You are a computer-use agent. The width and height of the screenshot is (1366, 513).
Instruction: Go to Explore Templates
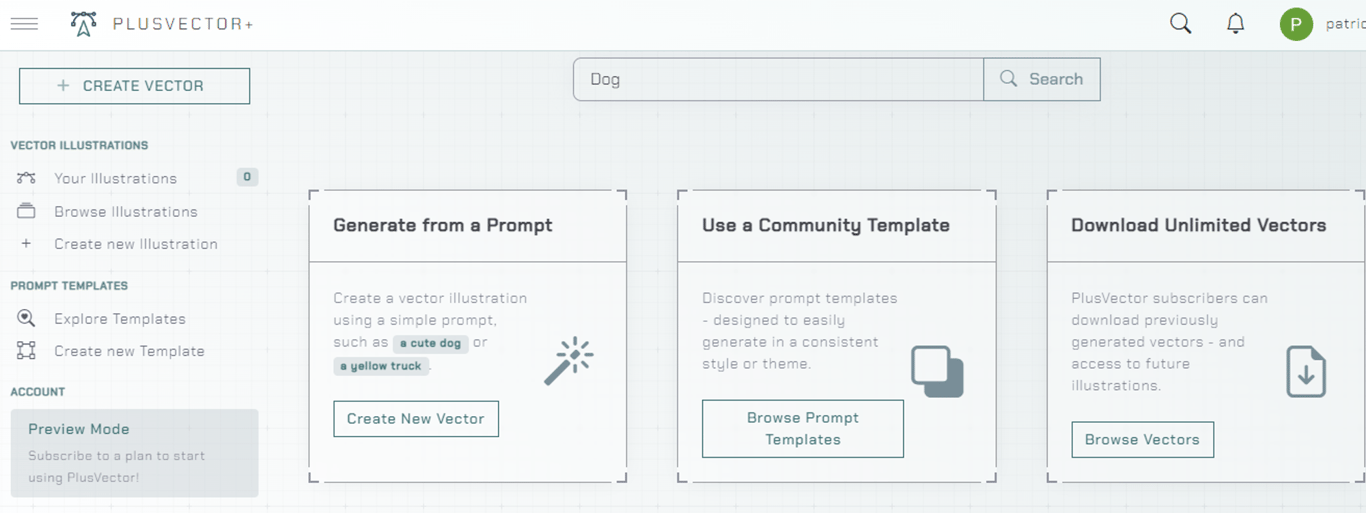[x=119, y=319]
